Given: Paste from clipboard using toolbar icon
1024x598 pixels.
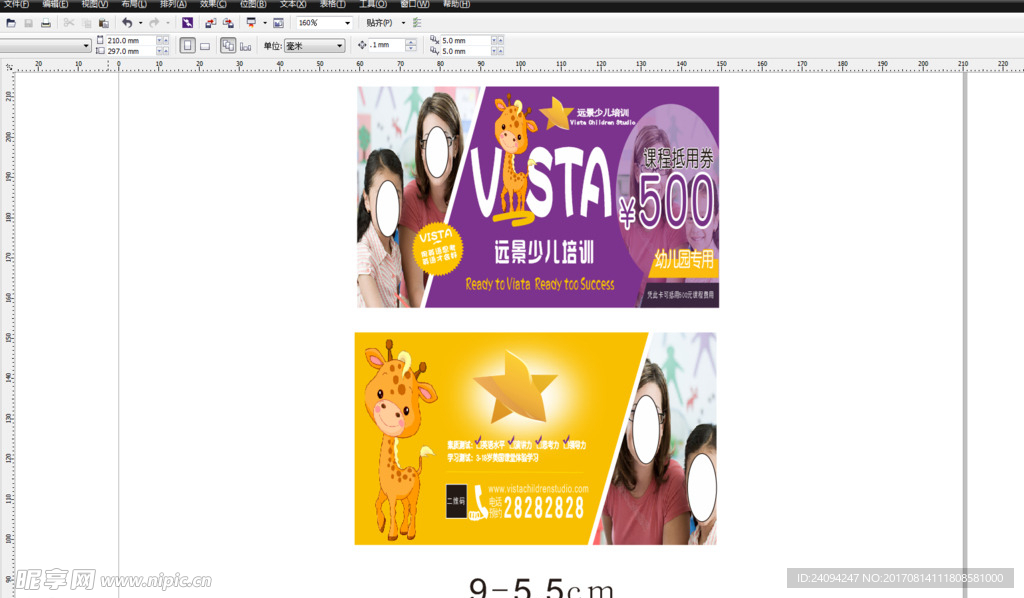Looking at the screenshot, I should [x=104, y=22].
